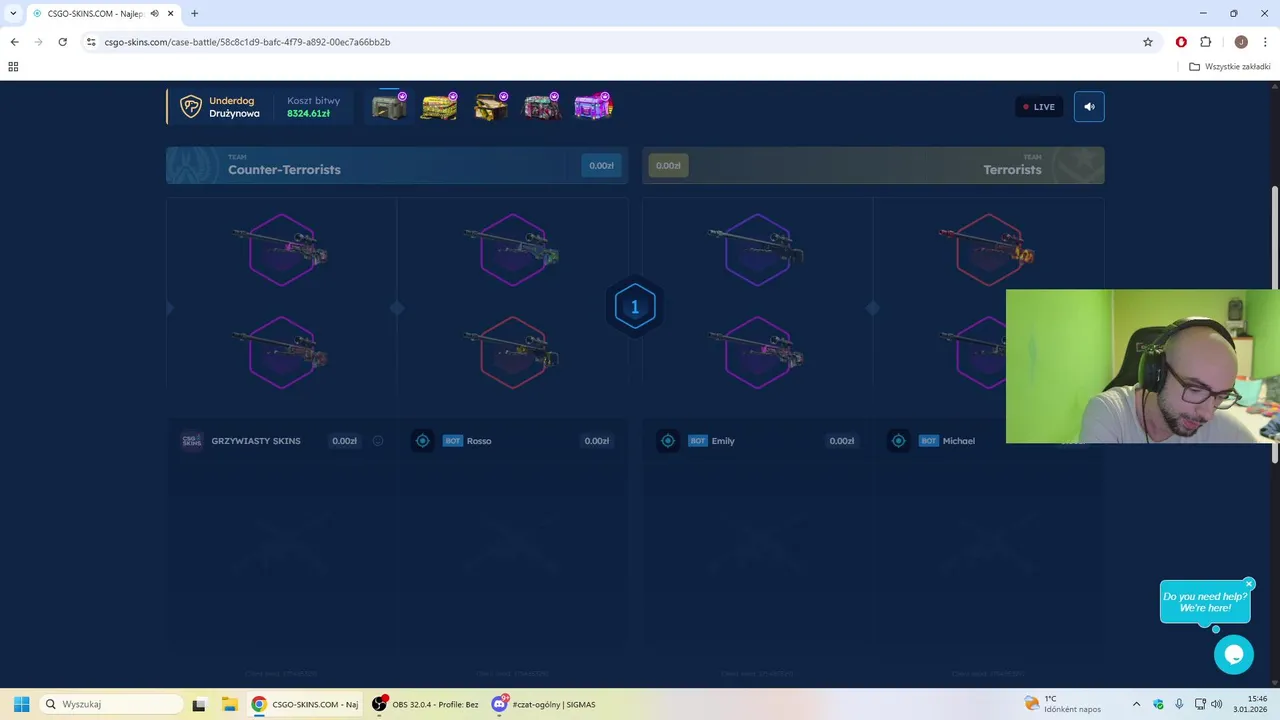Click the Underdog Drużynowa mode shield icon

pyautogui.click(x=190, y=106)
